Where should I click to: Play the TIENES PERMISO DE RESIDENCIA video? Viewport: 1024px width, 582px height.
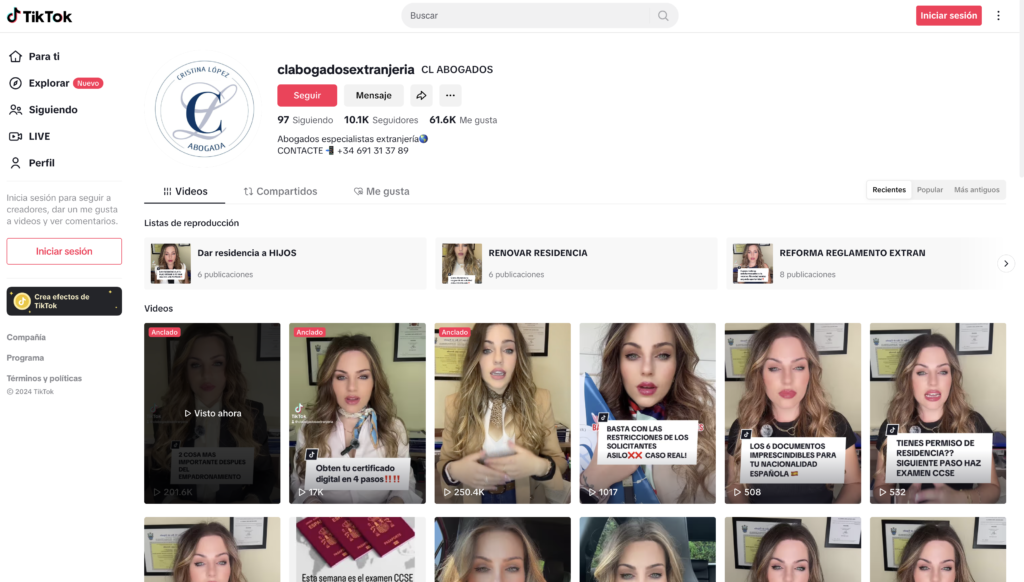click(938, 413)
